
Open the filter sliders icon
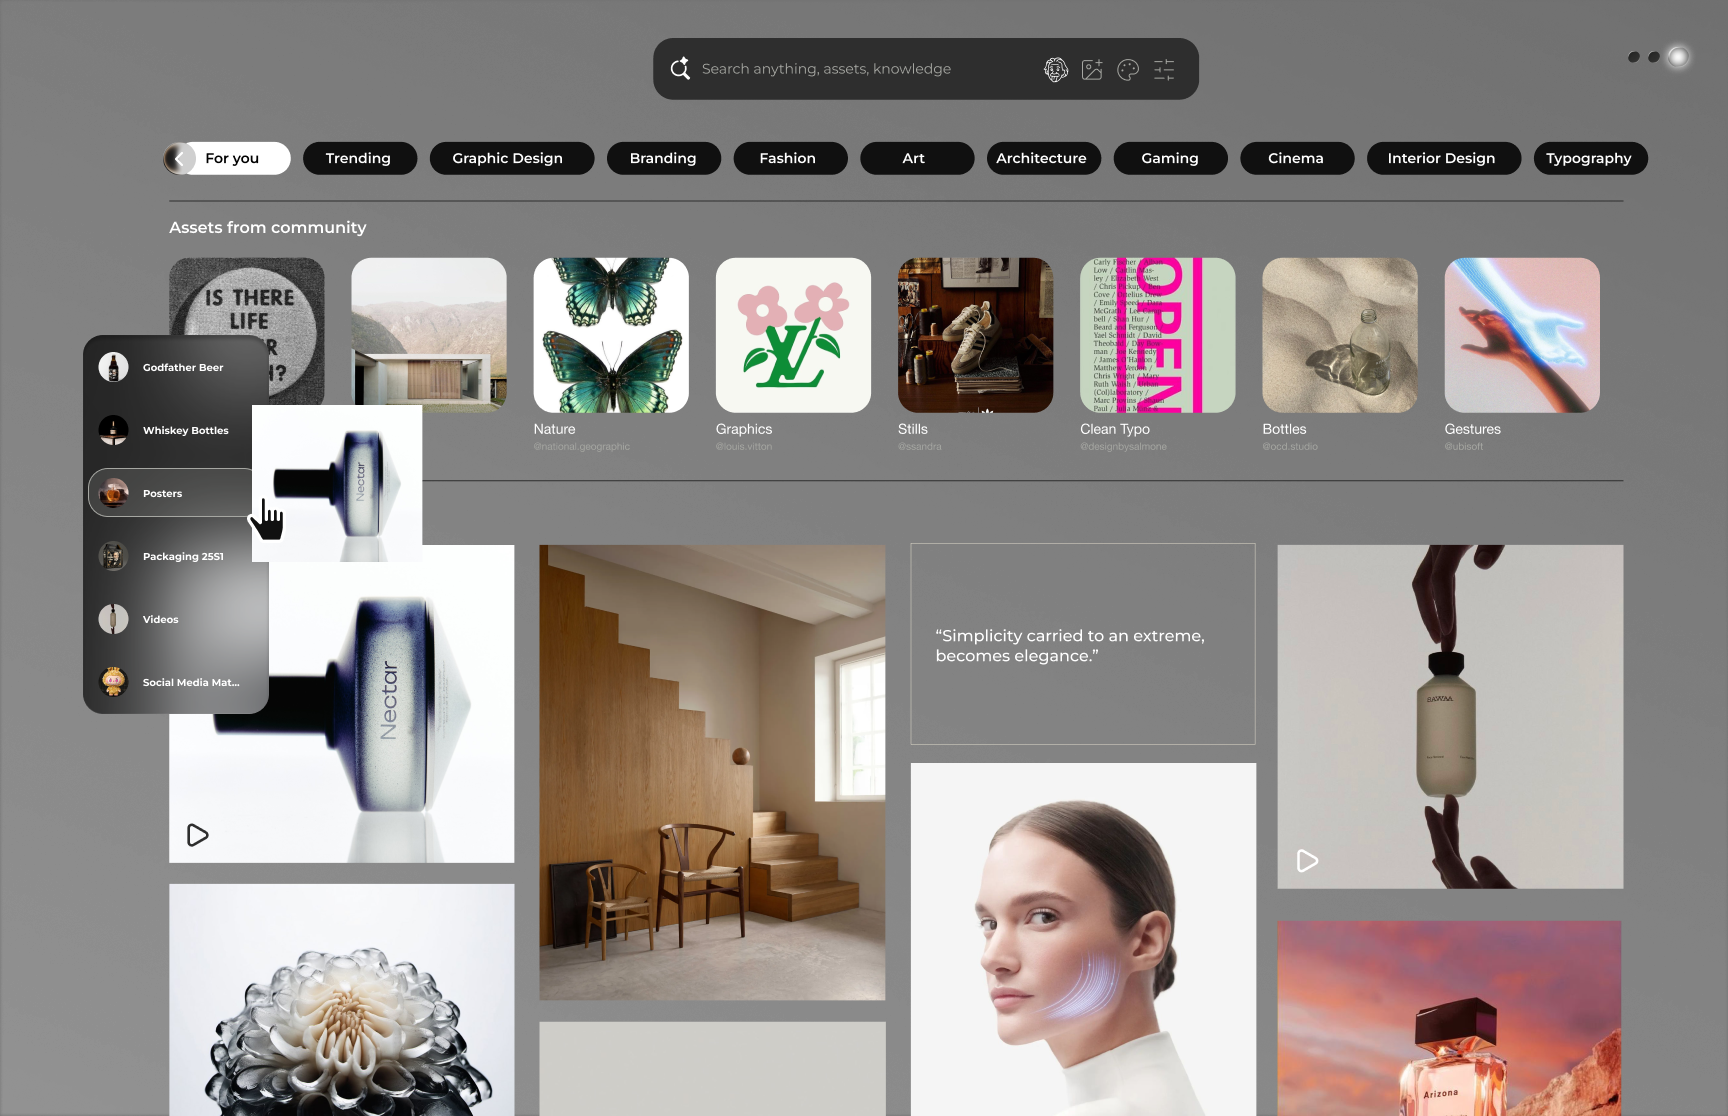1164,69
